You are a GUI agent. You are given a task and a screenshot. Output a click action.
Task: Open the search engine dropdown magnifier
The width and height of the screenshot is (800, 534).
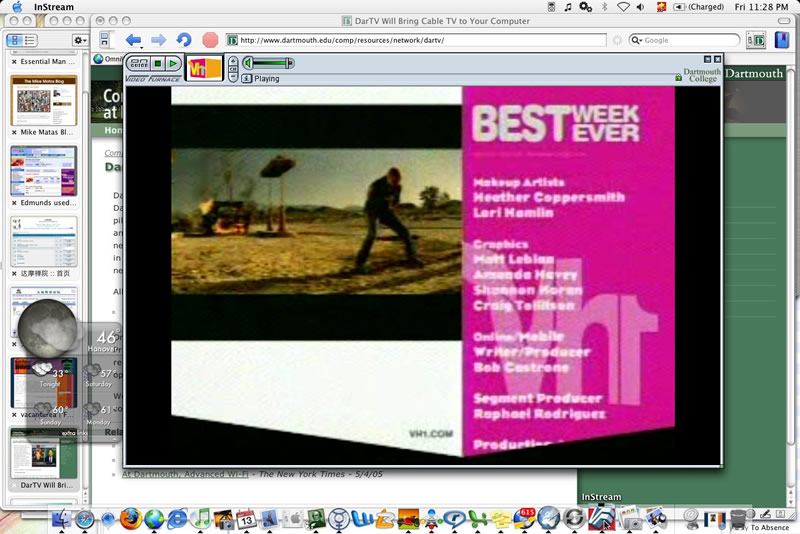click(637, 40)
